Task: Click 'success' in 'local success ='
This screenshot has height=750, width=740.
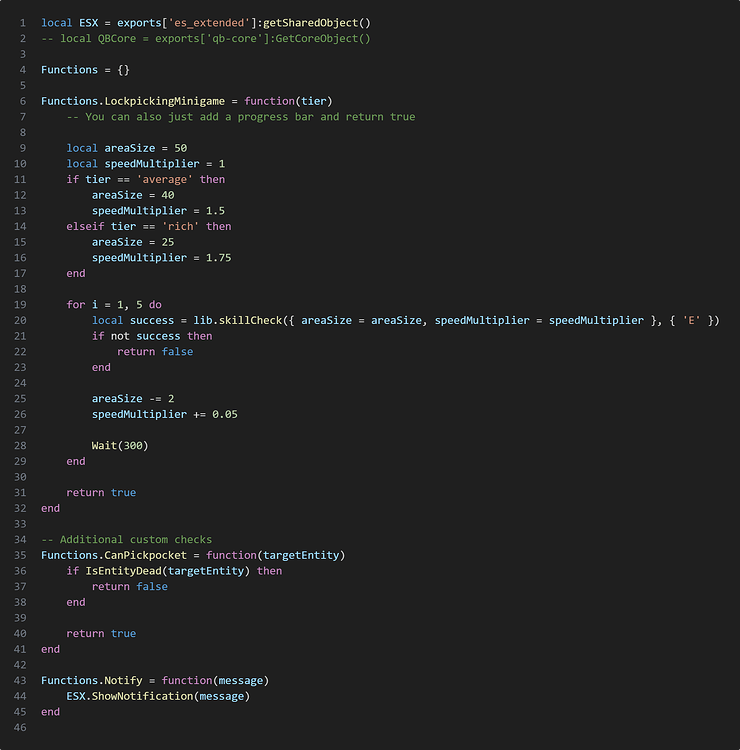Action: (x=152, y=320)
